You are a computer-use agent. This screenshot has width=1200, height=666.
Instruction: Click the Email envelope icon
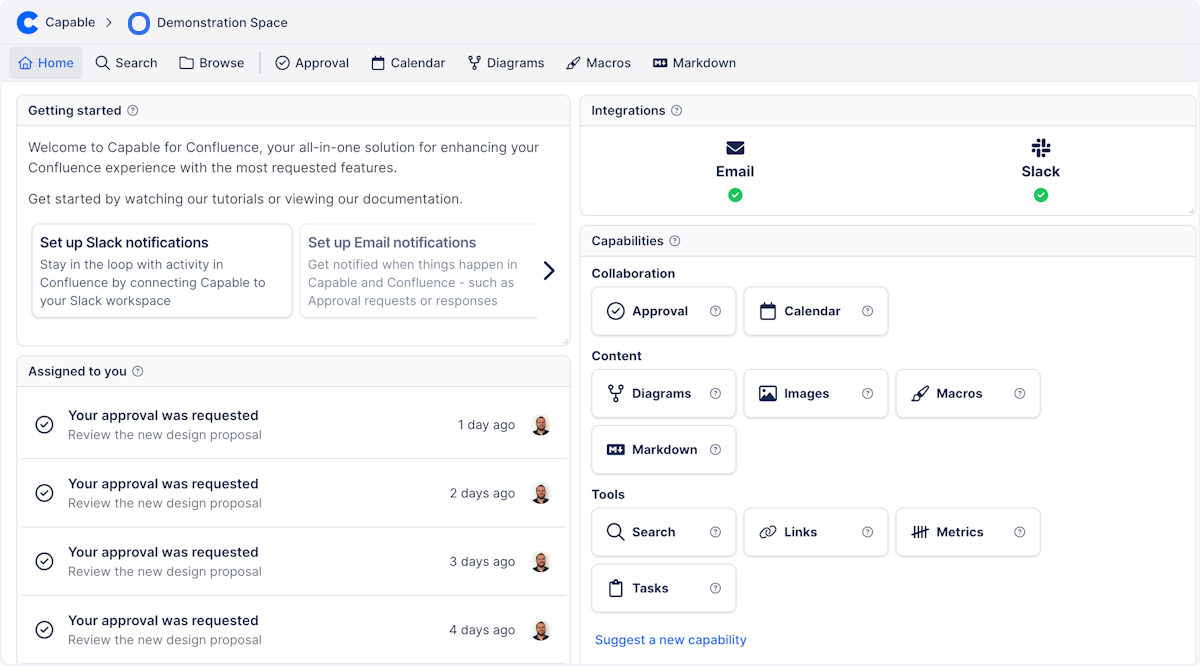coord(735,148)
